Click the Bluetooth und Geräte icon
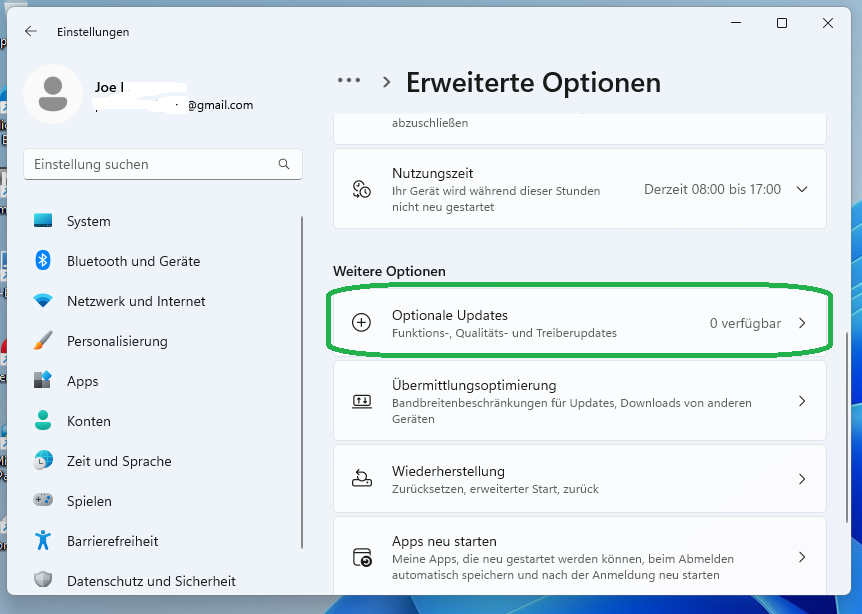862x614 pixels. 43,261
